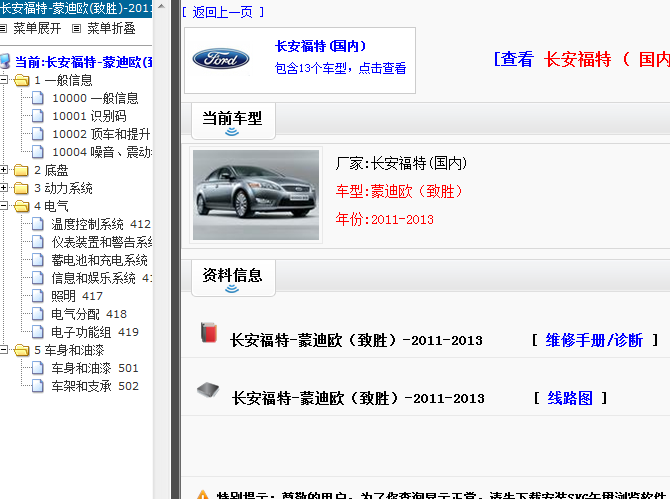Click [查看 长安福特 (国内 header link
670x499 pixels.
[x=582, y=59]
